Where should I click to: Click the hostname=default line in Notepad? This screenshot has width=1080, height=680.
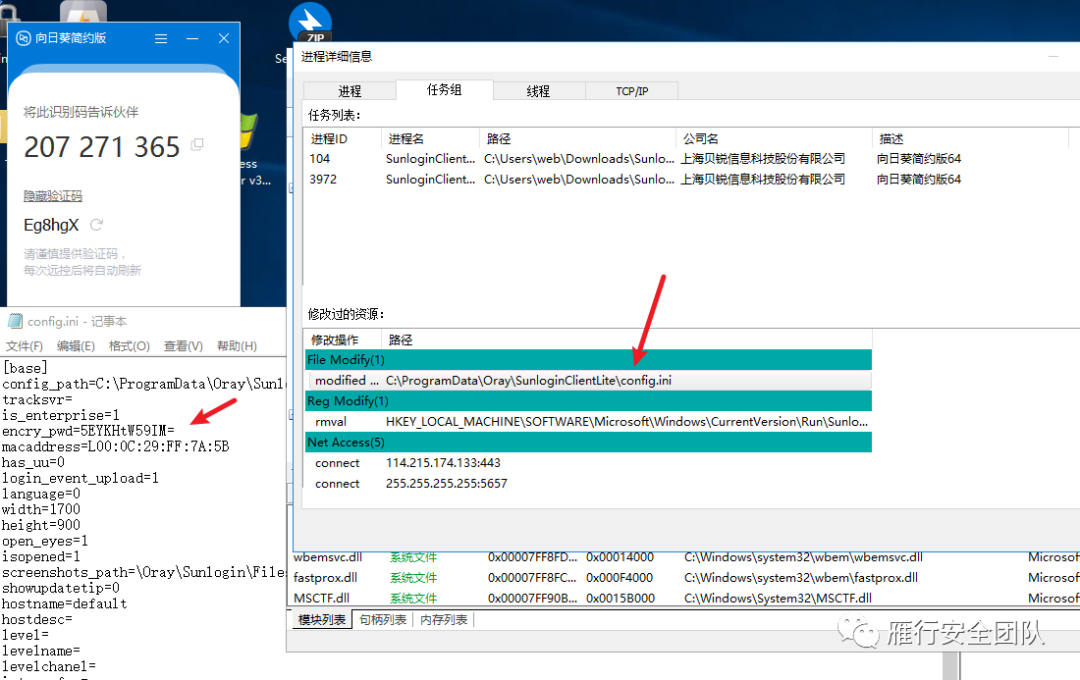[x=64, y=604]
